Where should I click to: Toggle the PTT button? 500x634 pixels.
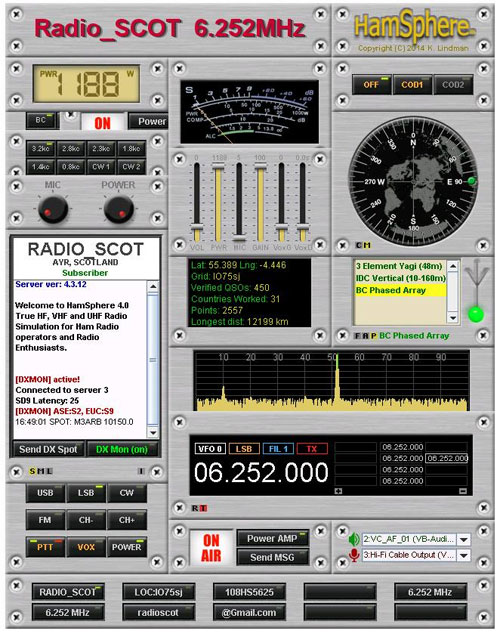click(45, 547)
